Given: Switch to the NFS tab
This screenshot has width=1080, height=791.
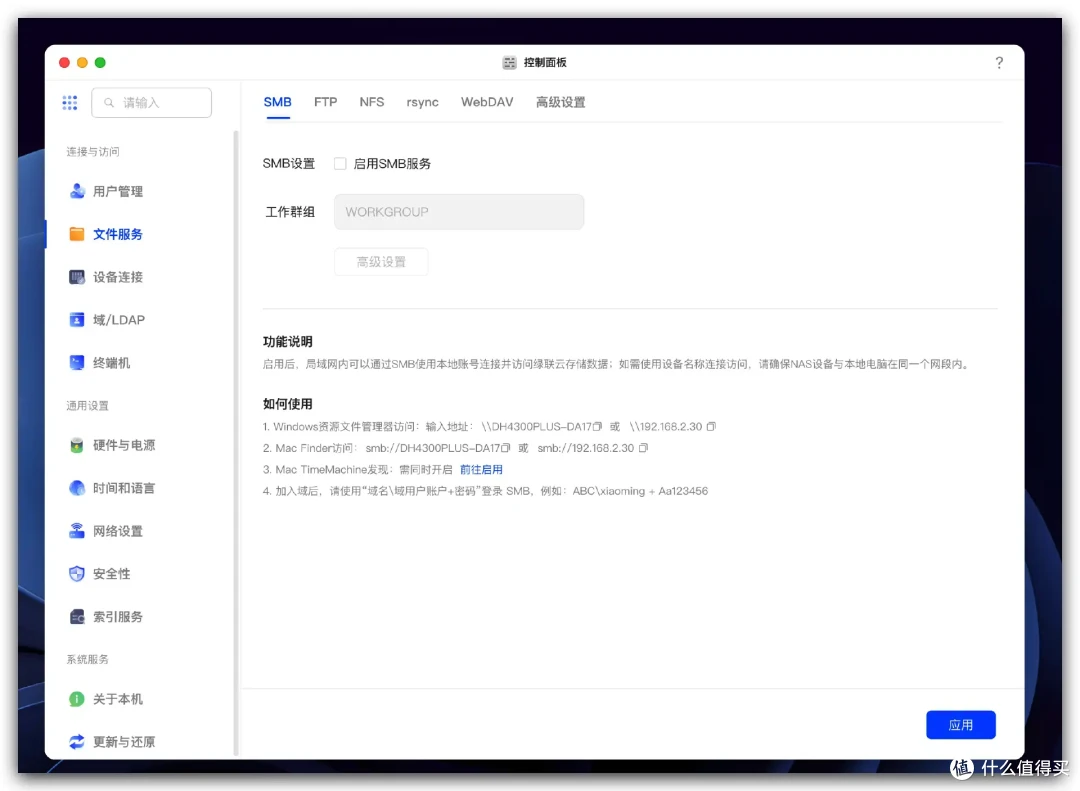Looking at the screenshot, I should pos(372,102).
